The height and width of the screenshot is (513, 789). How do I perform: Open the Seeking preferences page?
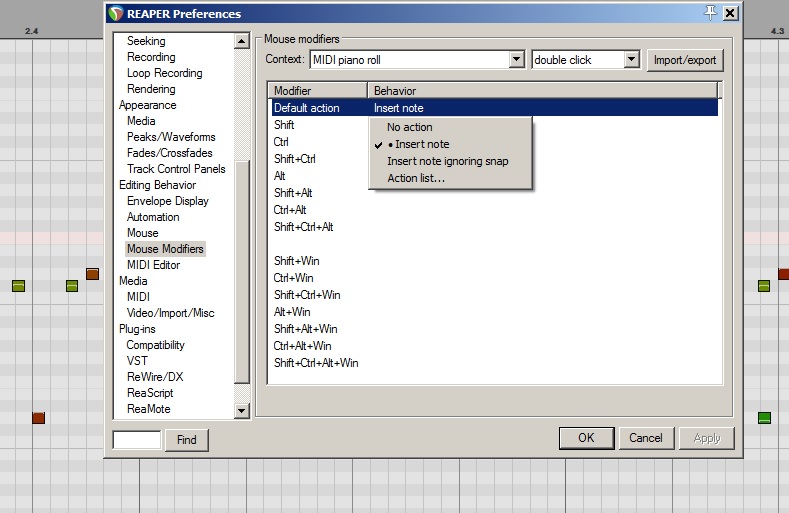146,41
